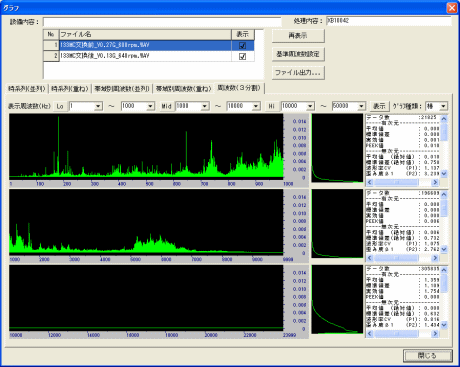Click the ファイル名 column header

[145, 35]
